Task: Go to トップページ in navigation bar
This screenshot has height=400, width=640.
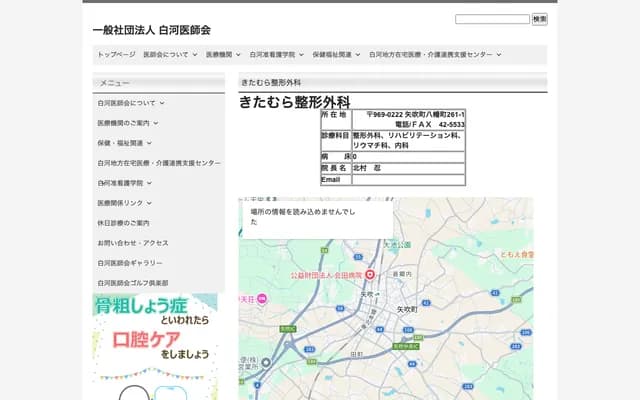Action: coord(116,55)
